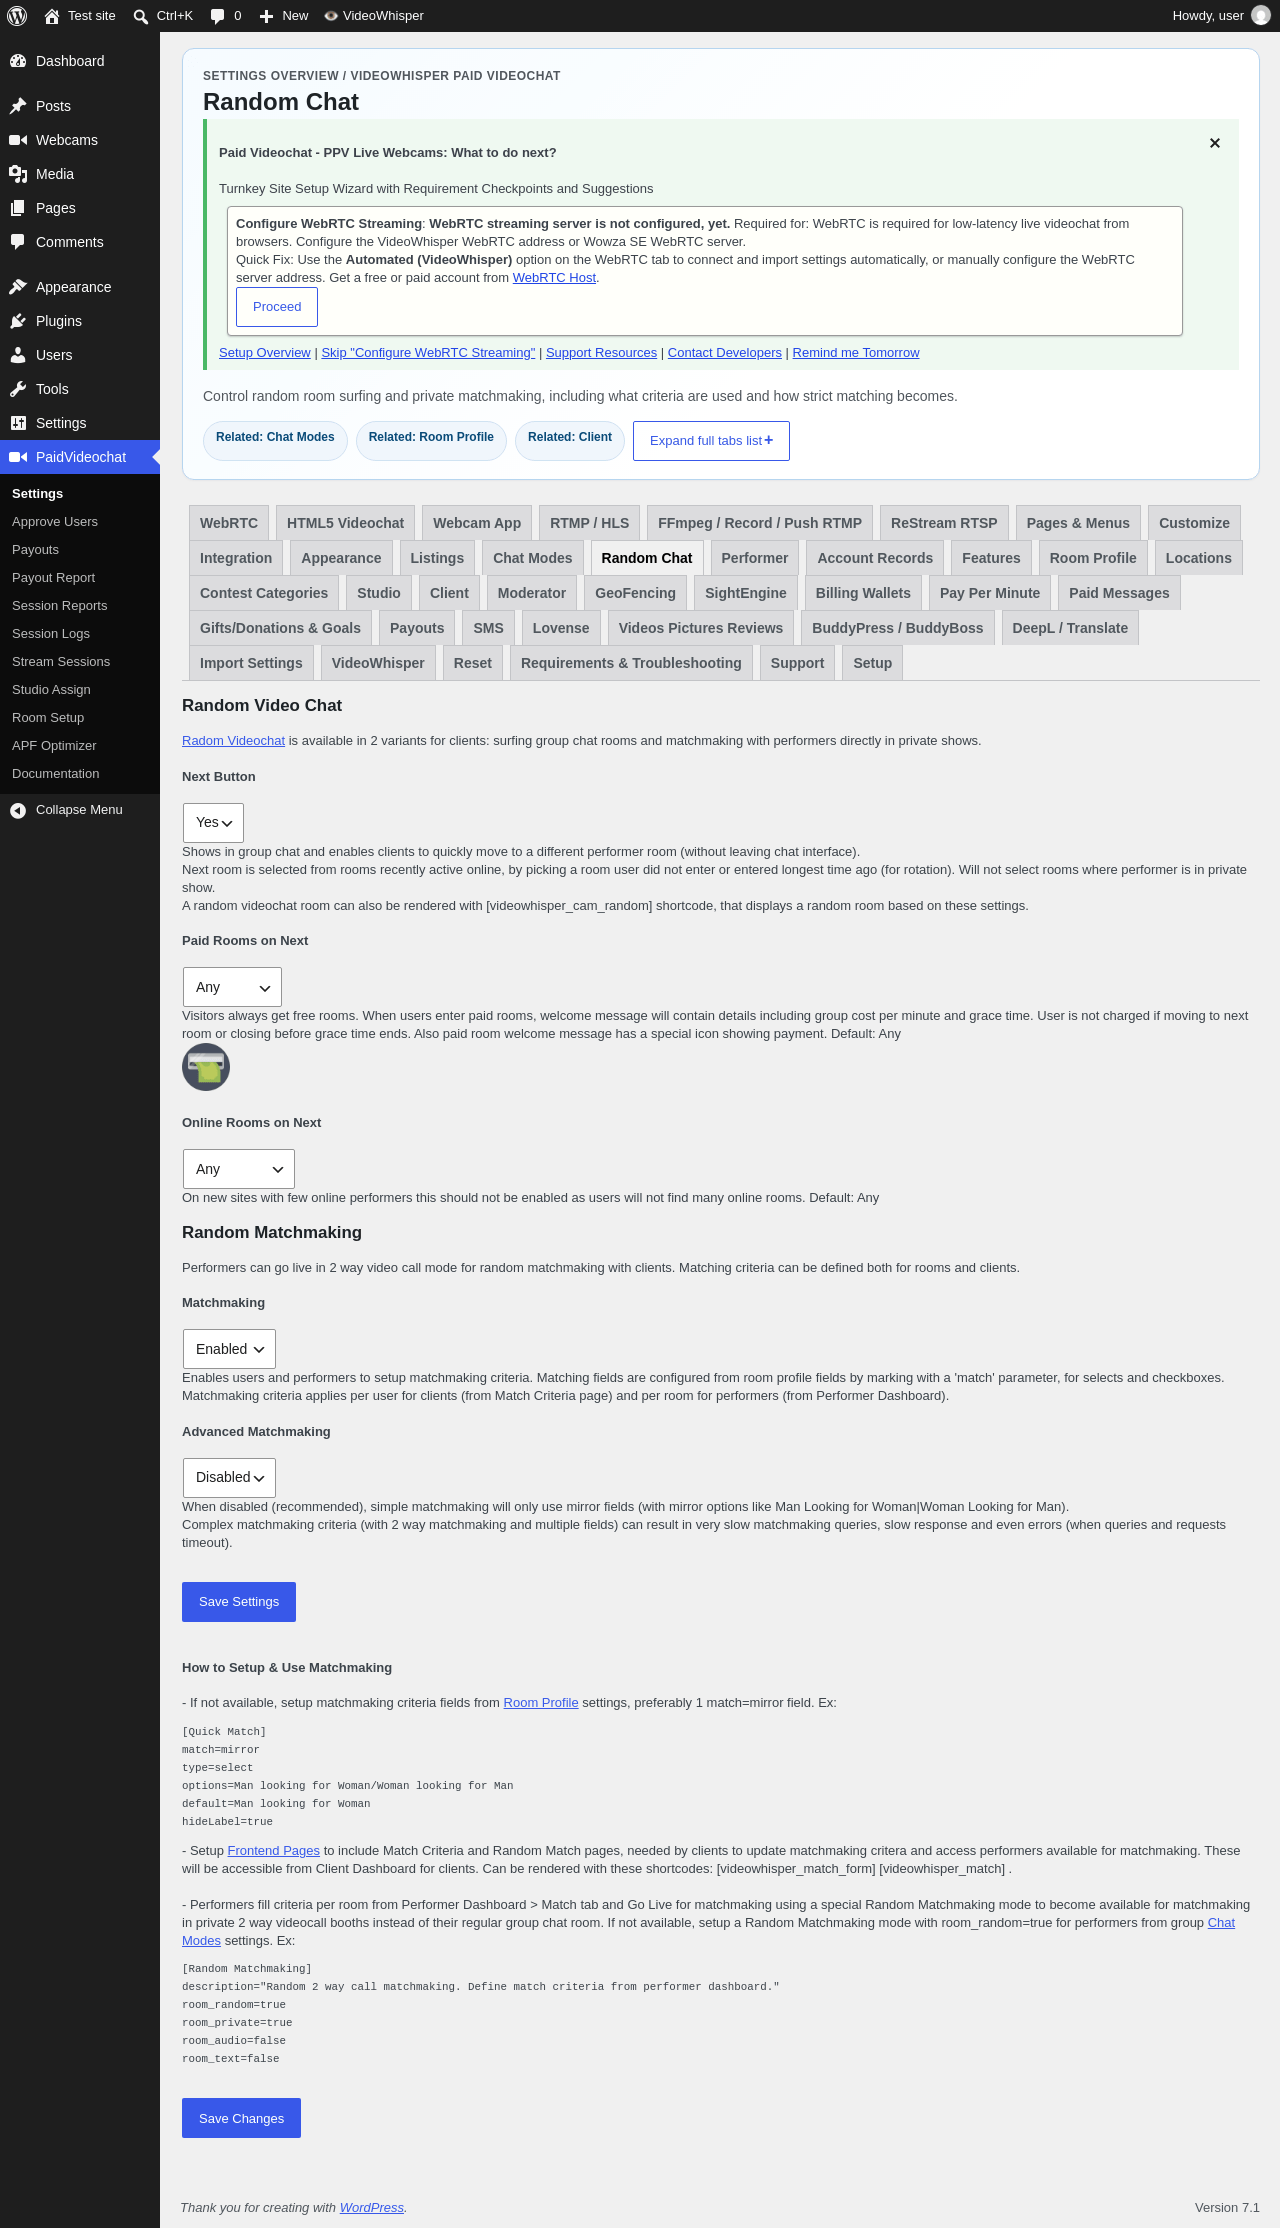Click the Collapse Menu arrow icon
This screenshot has width=1280, height=2228.
coord(18,810)
